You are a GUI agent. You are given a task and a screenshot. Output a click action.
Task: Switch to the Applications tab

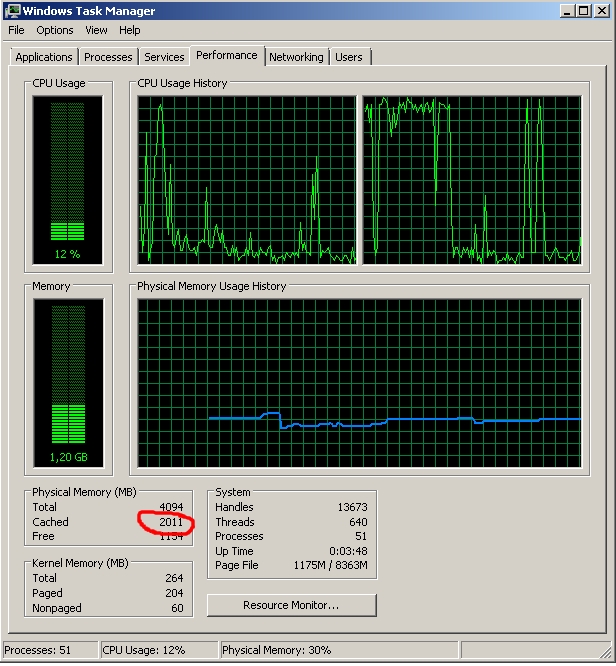tap(44, 57)
